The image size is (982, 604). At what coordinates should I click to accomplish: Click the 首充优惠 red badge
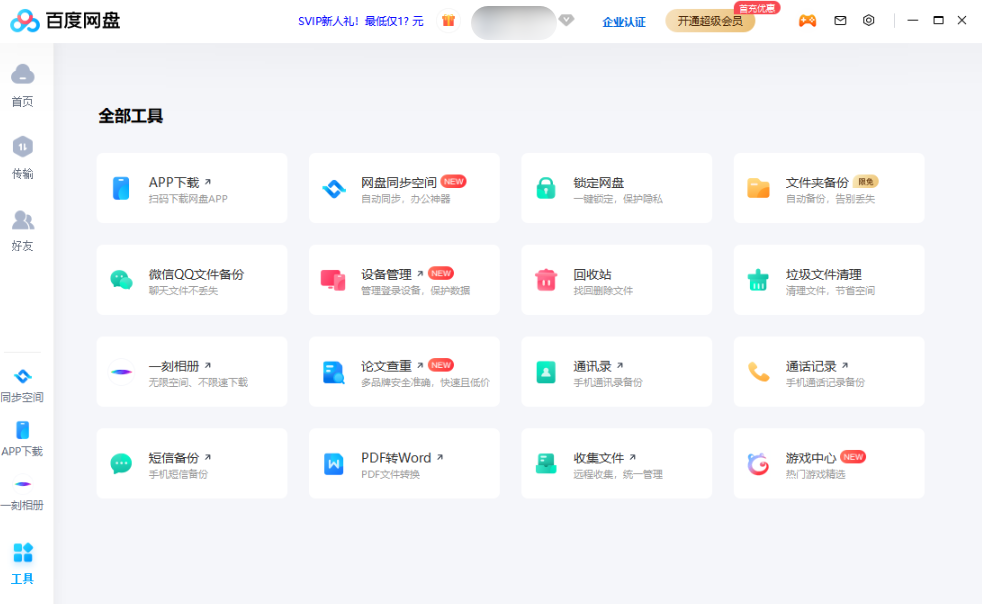757,8
